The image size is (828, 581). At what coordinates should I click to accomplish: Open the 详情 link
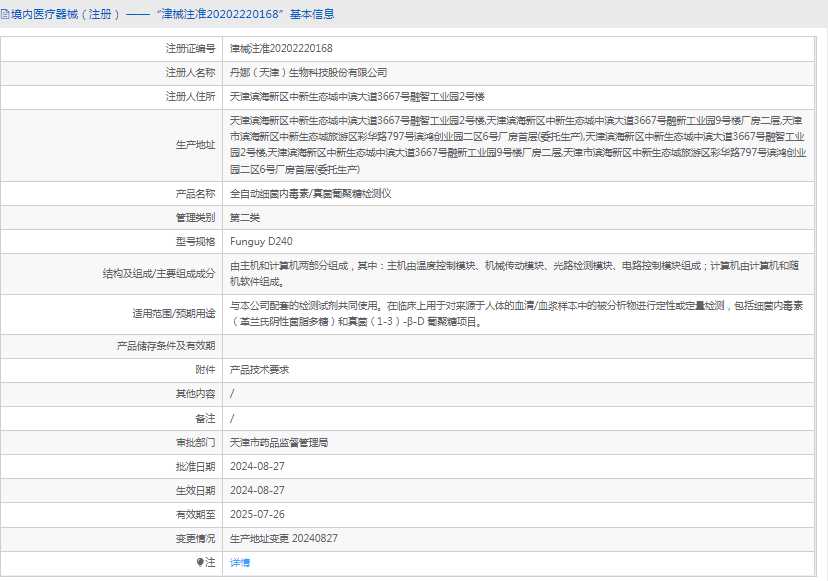(x=240, y=563)
